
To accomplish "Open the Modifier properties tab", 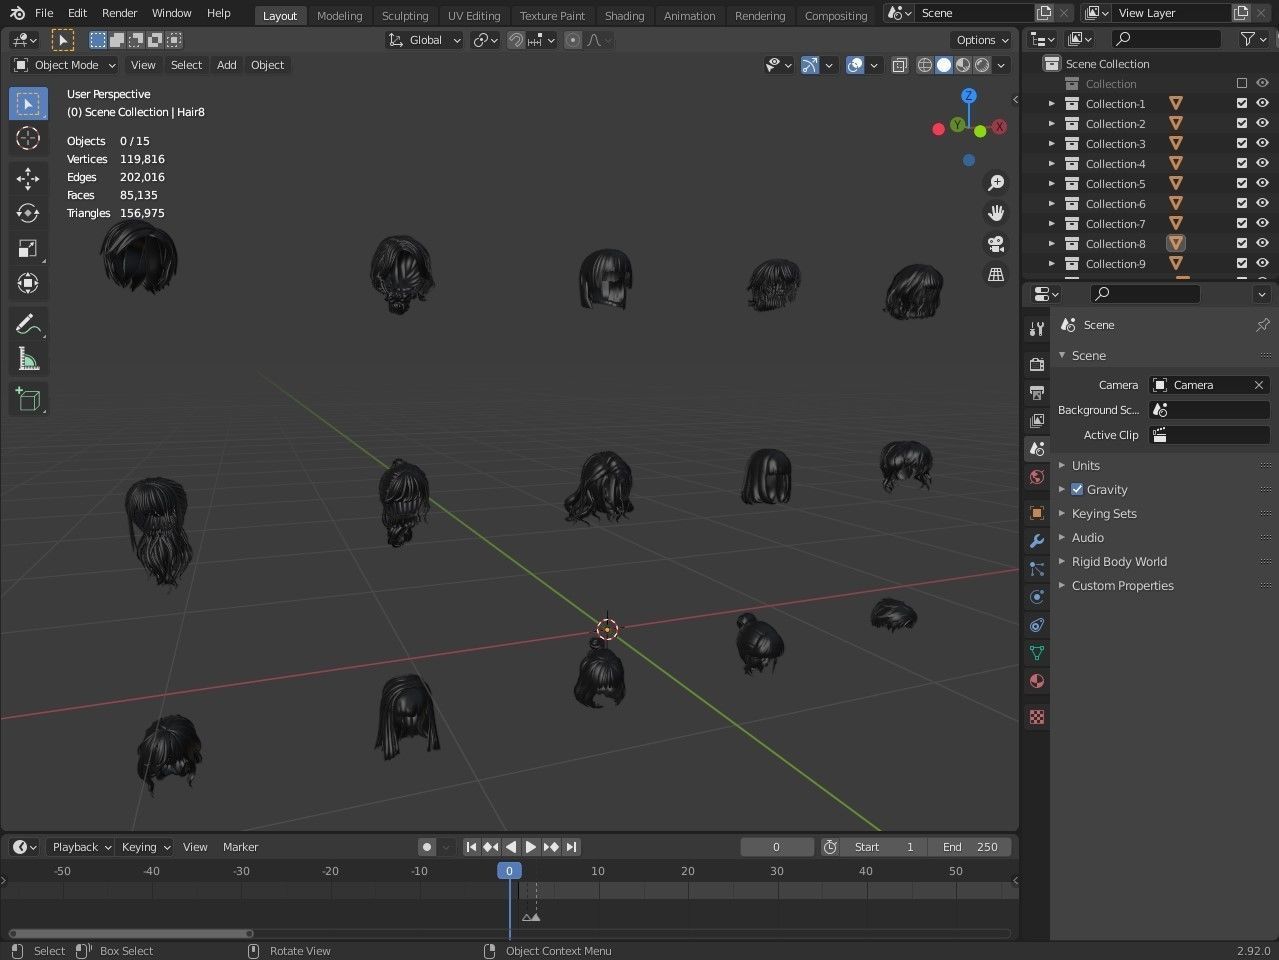I will click(x=1037, y=541).
